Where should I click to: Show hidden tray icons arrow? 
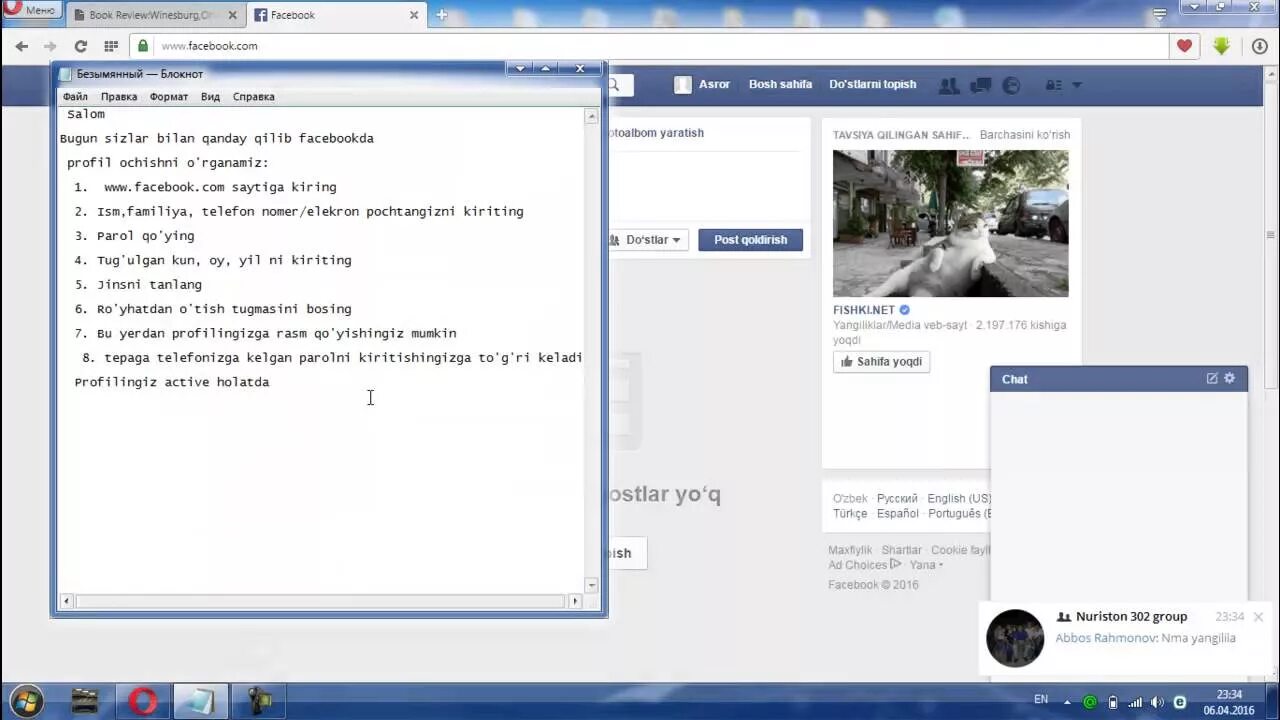[1067, 702]
